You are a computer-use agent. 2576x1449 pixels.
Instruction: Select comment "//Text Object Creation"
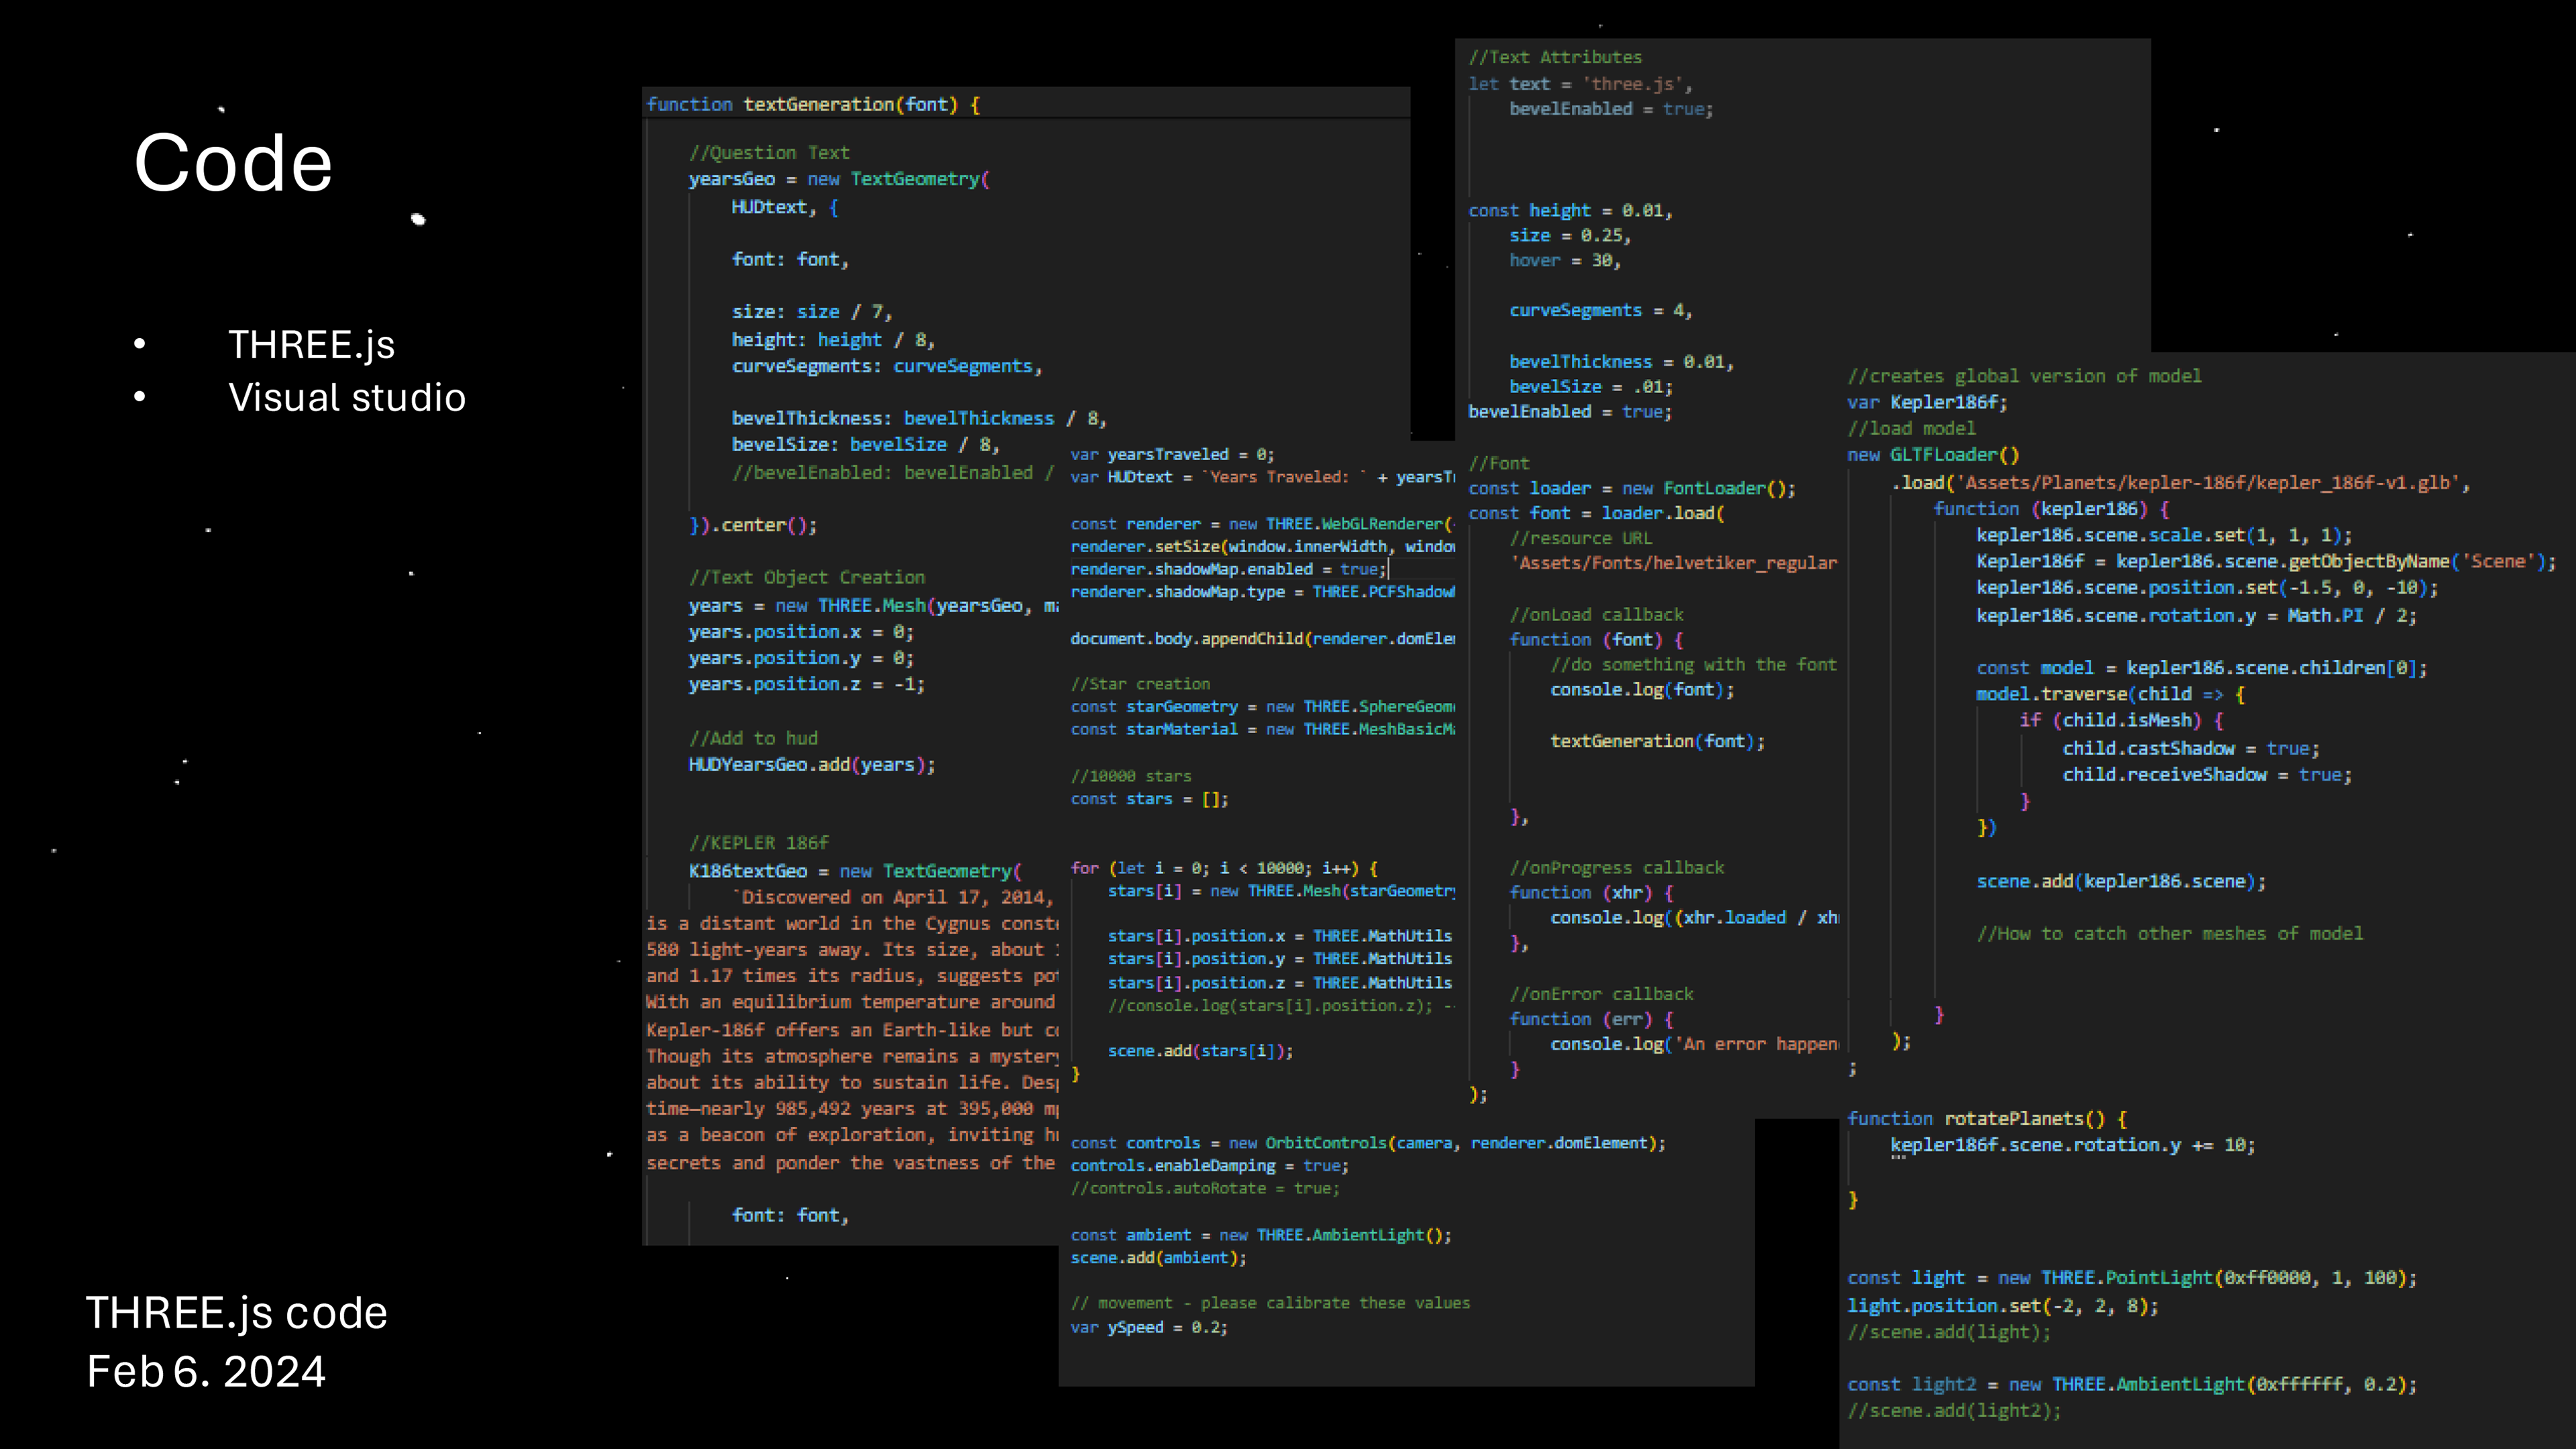pyautogui.click(x=807, y=577)
